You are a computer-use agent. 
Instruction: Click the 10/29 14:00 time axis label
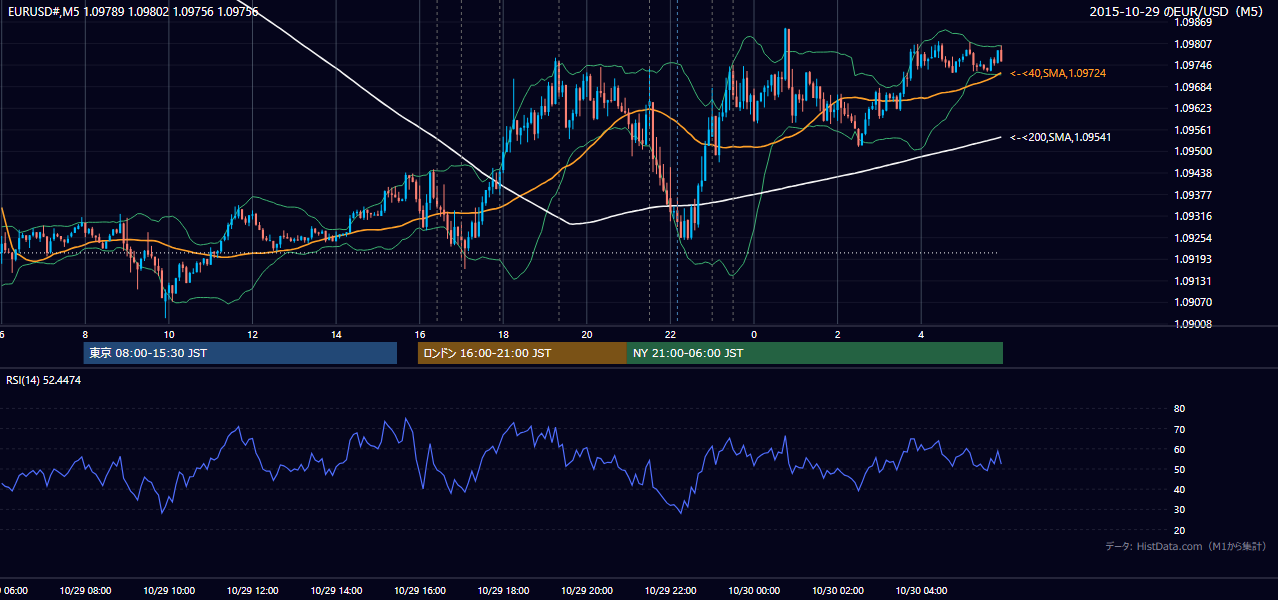(x=336, y=590)
